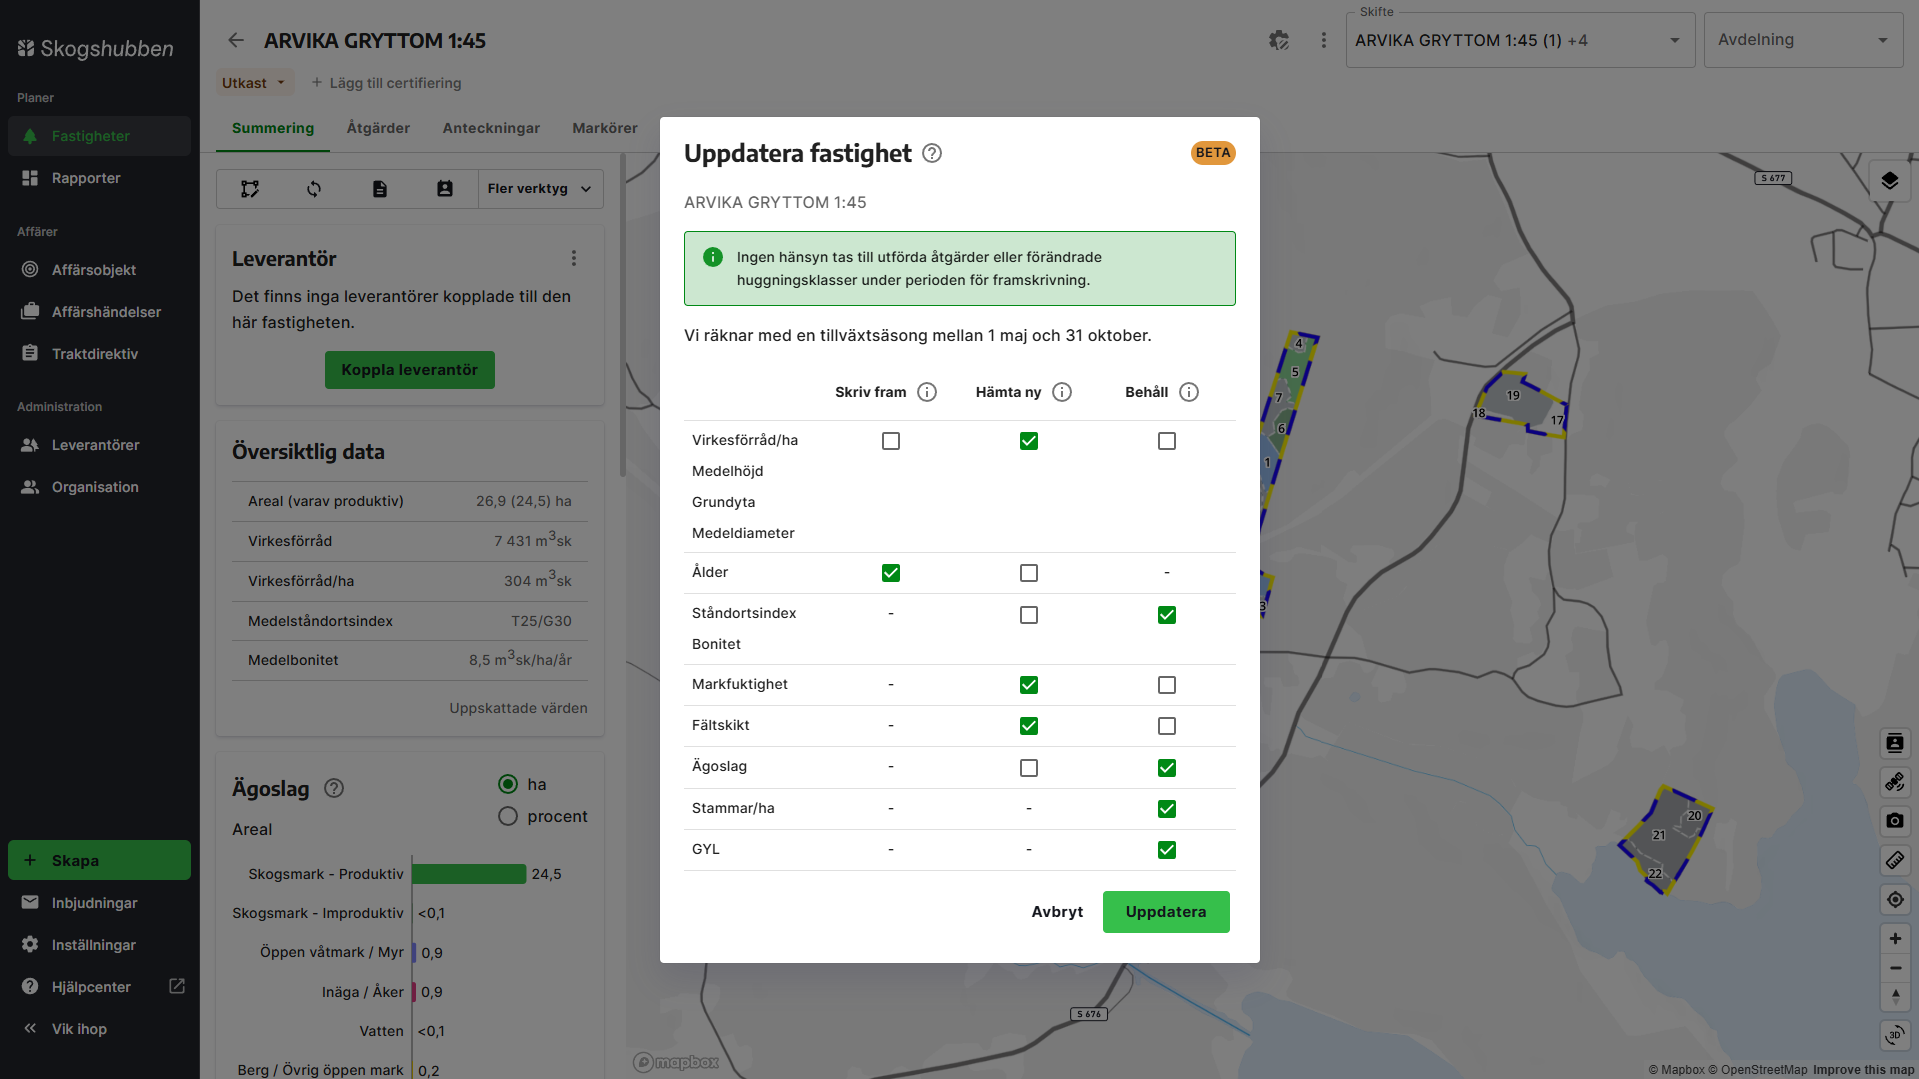Switch to the Åtgärder tab
This screenshot has width=1919, height=1079.
[378, 128]
